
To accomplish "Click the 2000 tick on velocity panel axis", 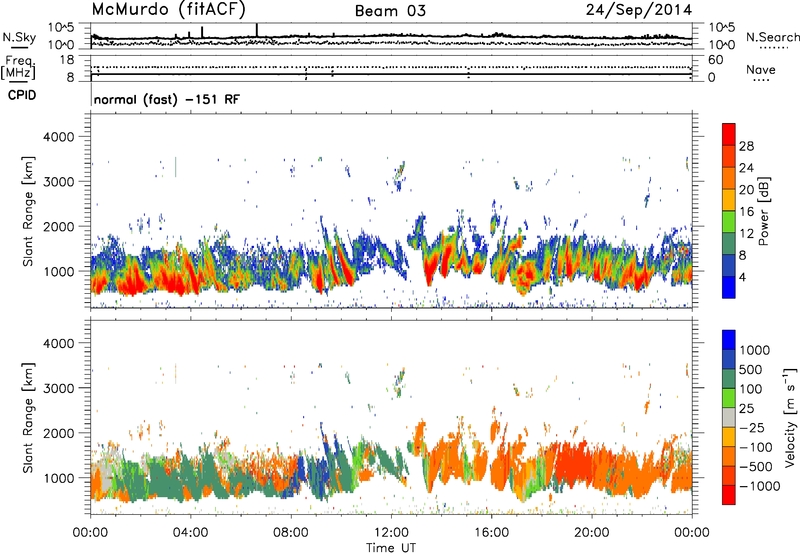I will coord(59,433).
